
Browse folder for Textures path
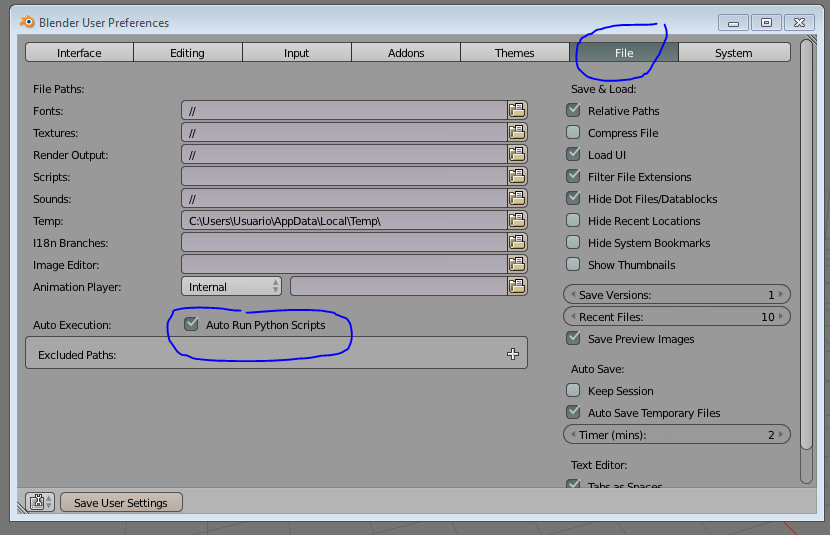(x=517, y=132)
